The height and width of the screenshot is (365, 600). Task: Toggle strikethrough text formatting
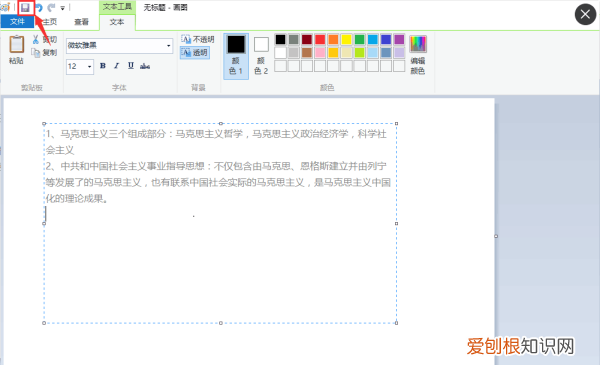tap(145, 66)
